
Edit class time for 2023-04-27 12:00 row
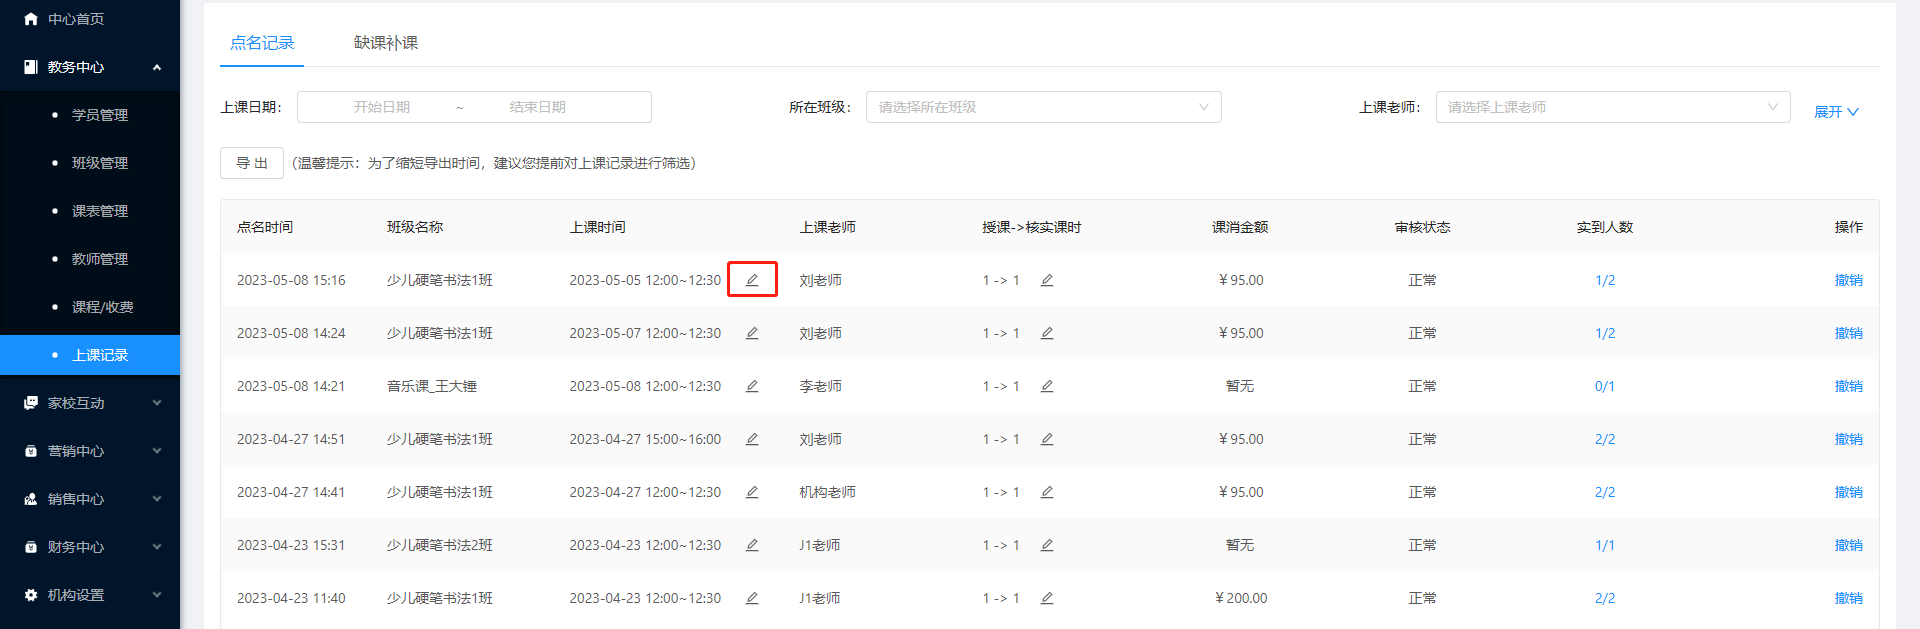pos(752,492)
